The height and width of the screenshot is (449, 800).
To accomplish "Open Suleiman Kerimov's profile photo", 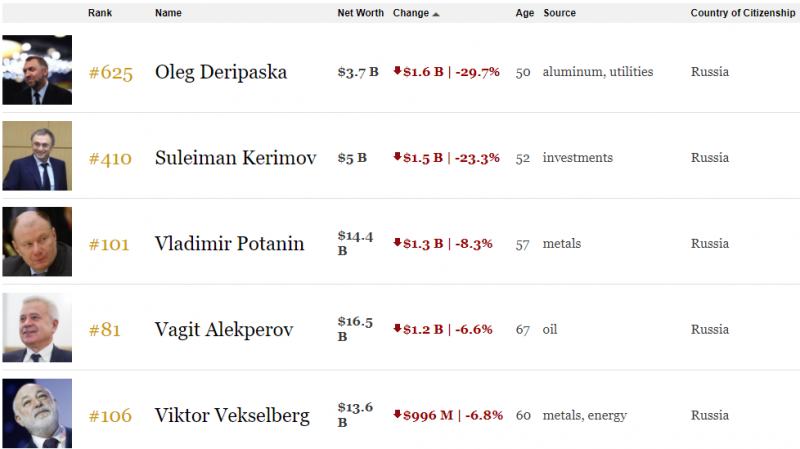I will [37, 156].
